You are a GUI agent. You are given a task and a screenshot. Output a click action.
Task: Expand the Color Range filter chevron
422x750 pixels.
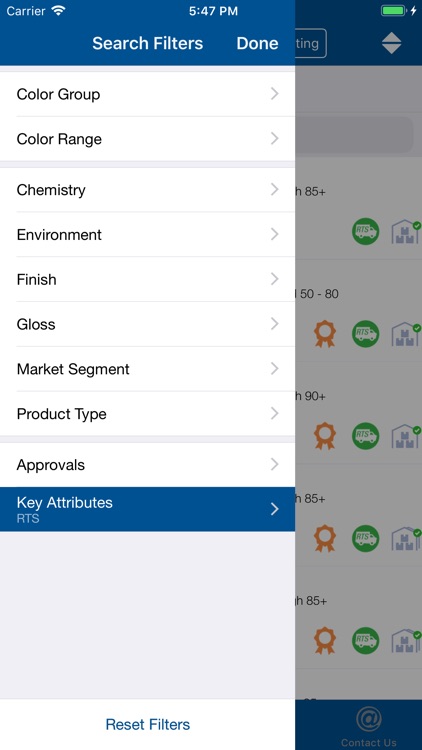[275, 139]
